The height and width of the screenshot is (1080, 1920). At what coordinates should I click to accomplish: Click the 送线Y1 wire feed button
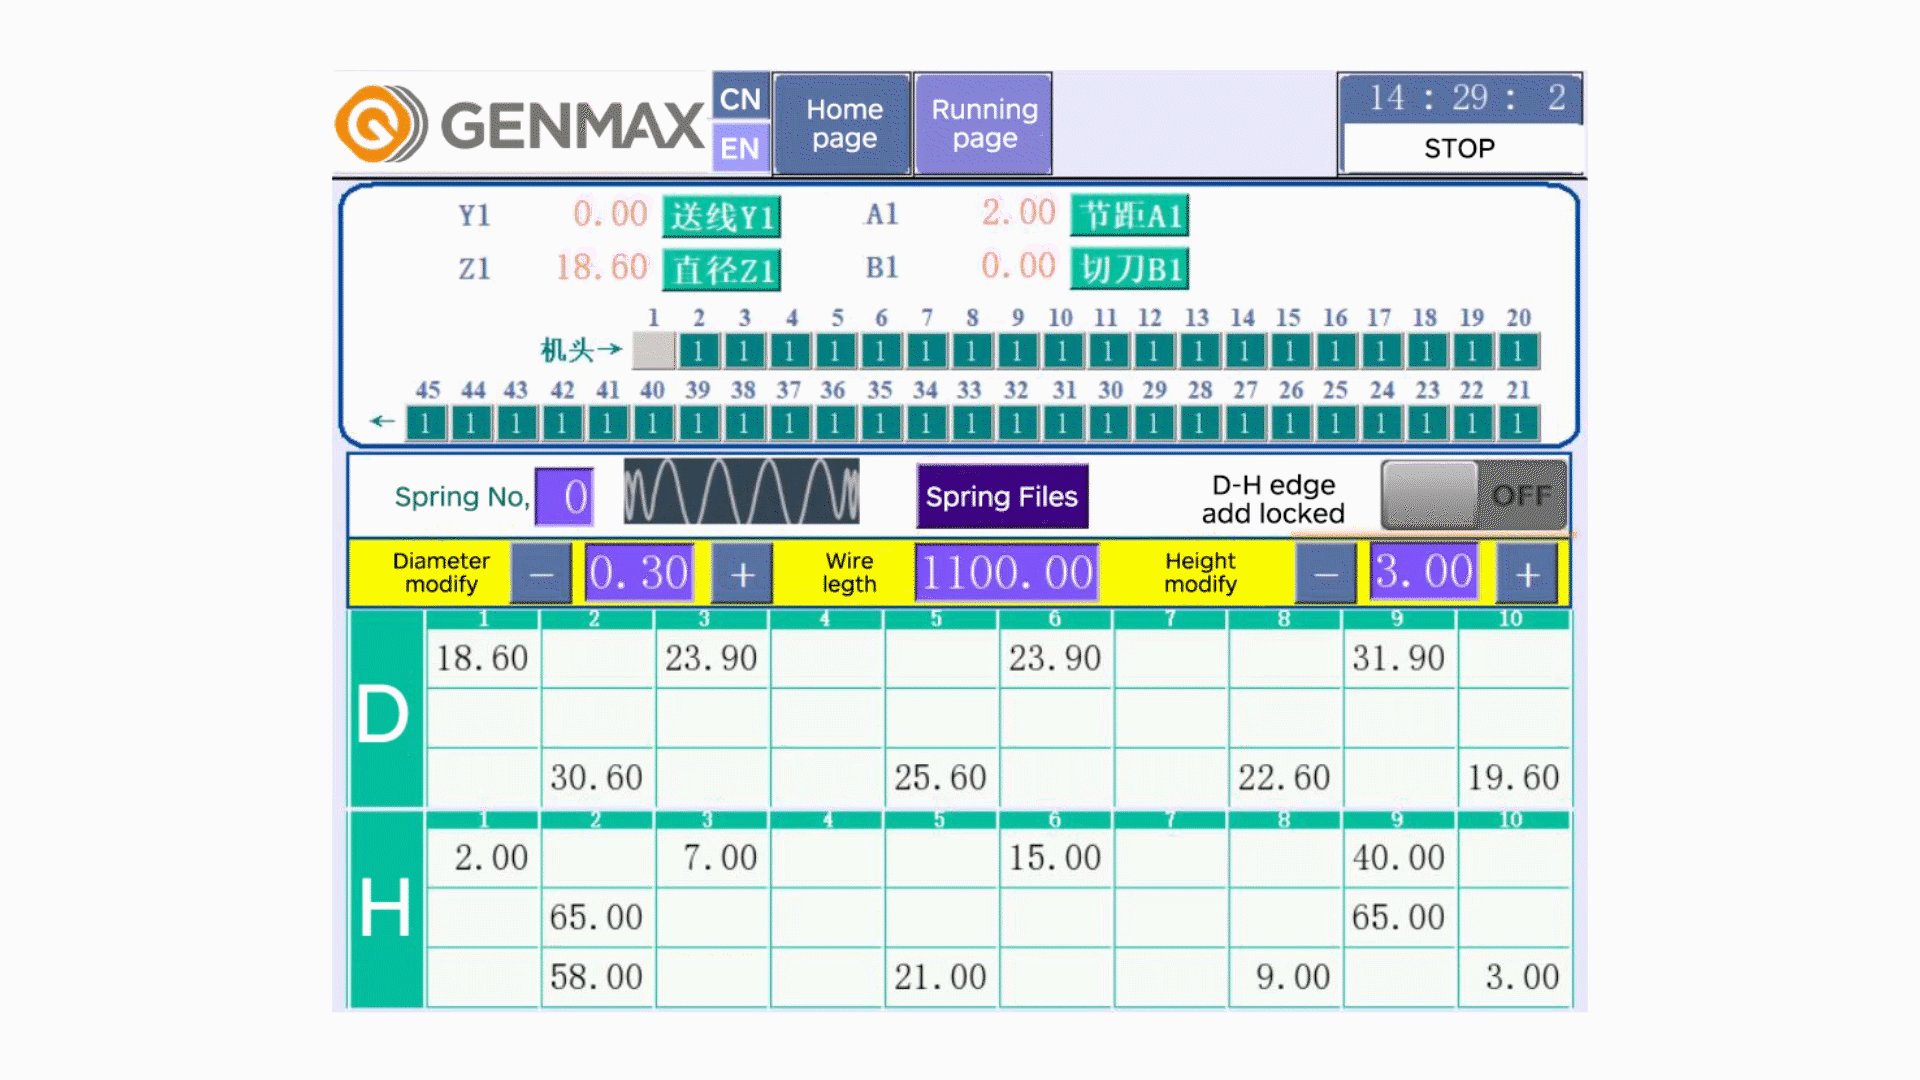(721, 216)
